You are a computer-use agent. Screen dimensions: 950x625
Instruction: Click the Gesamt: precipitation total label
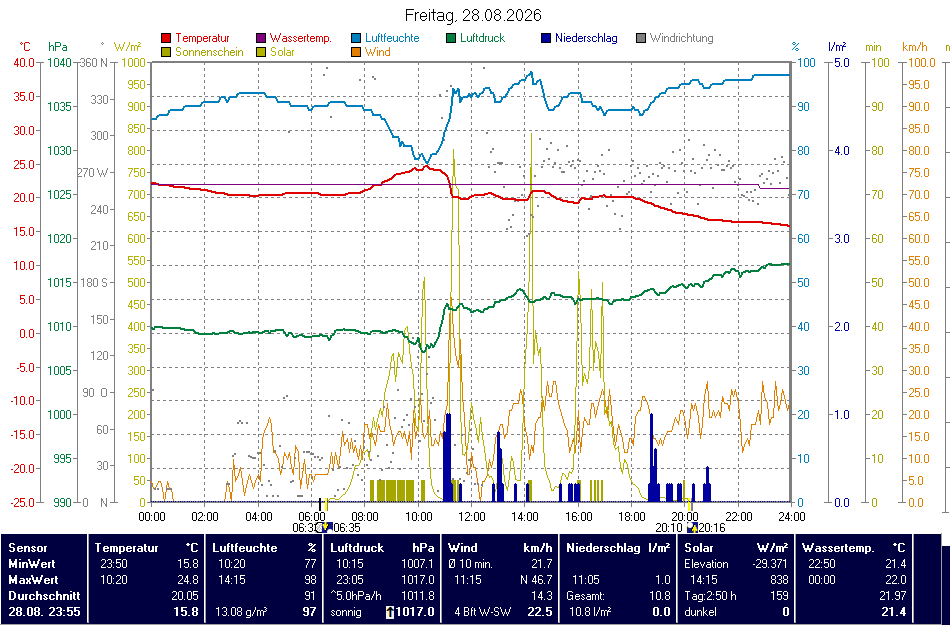(586, 596)
